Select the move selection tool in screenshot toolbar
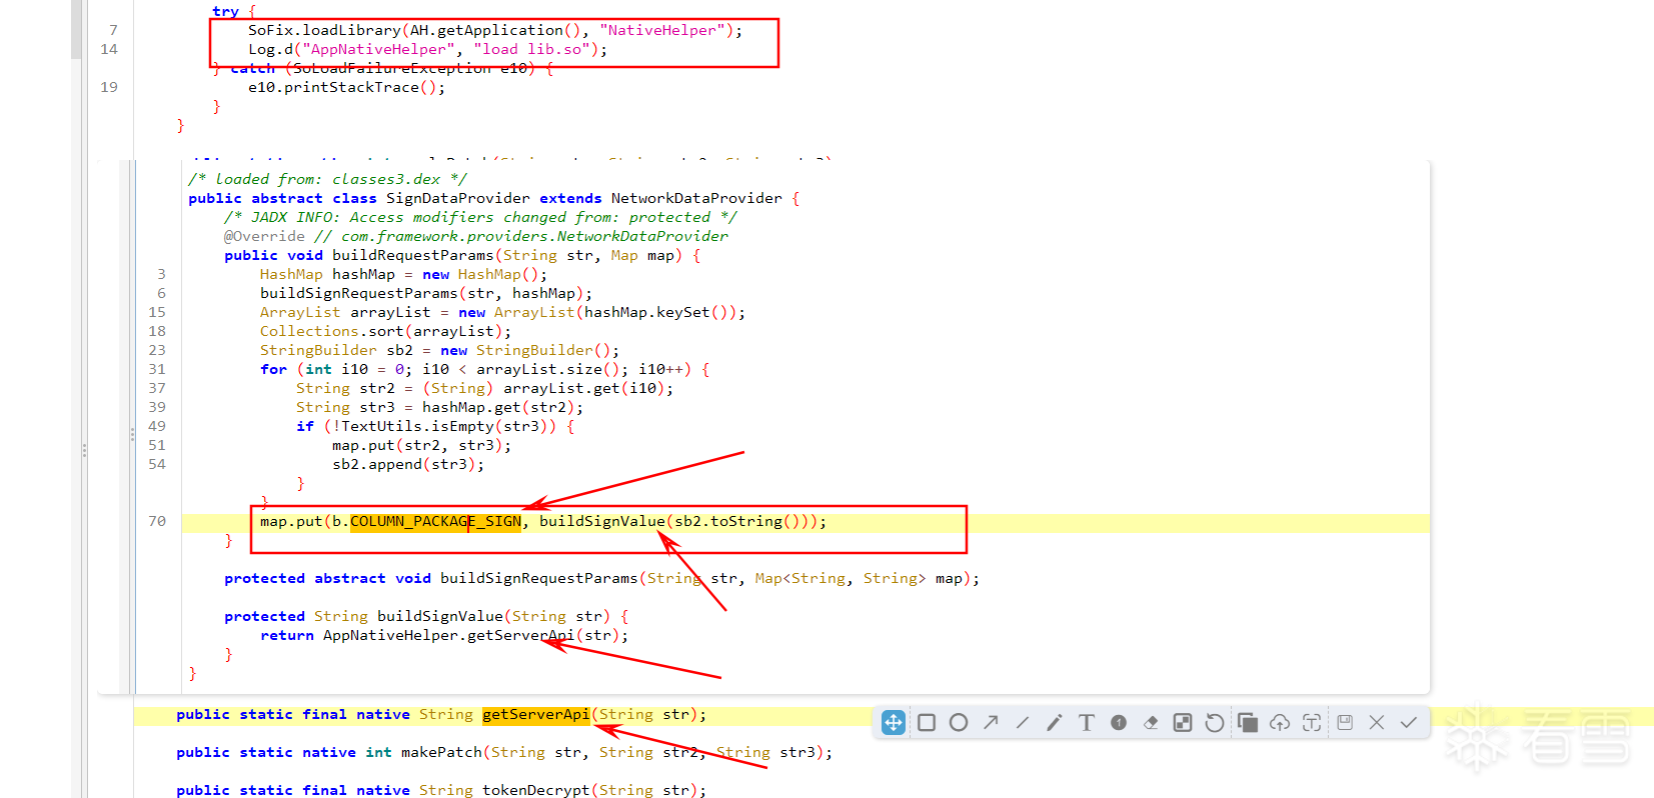The height and width of the screenshot is (798, 1654). (x=893, y=722)
